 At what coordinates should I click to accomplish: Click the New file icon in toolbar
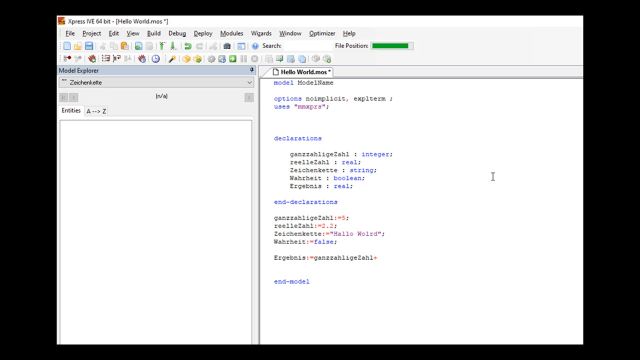click(x=67, y=46)
